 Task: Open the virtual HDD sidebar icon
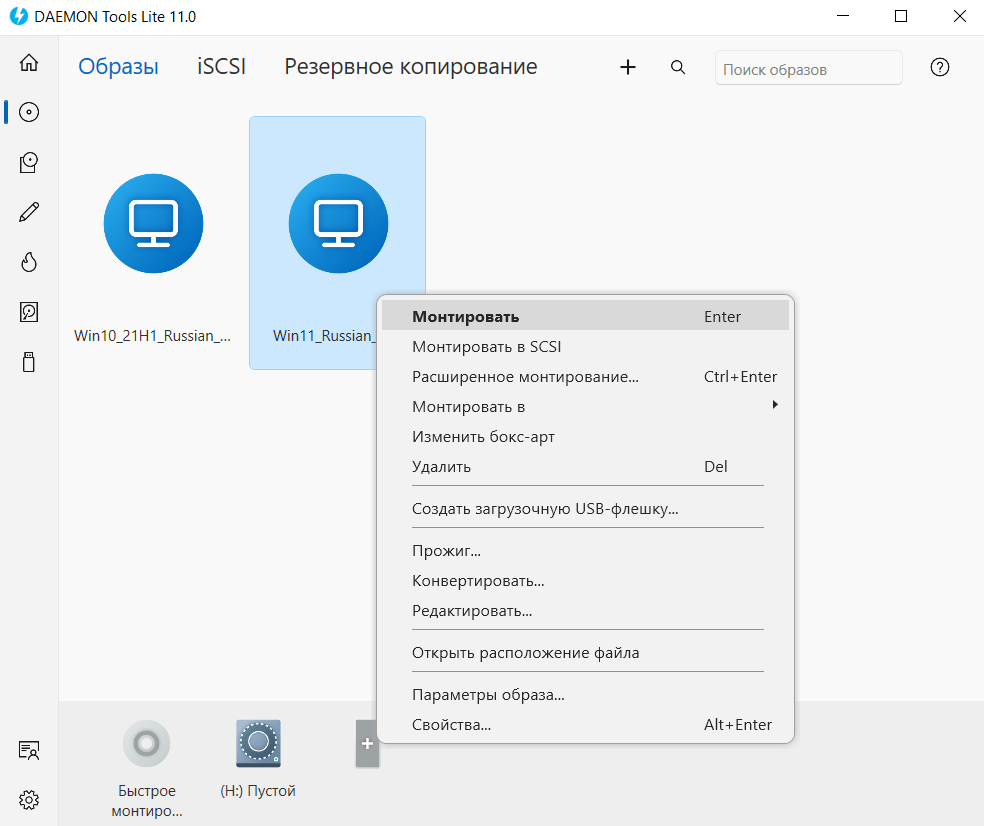click(x=29, y=312)
